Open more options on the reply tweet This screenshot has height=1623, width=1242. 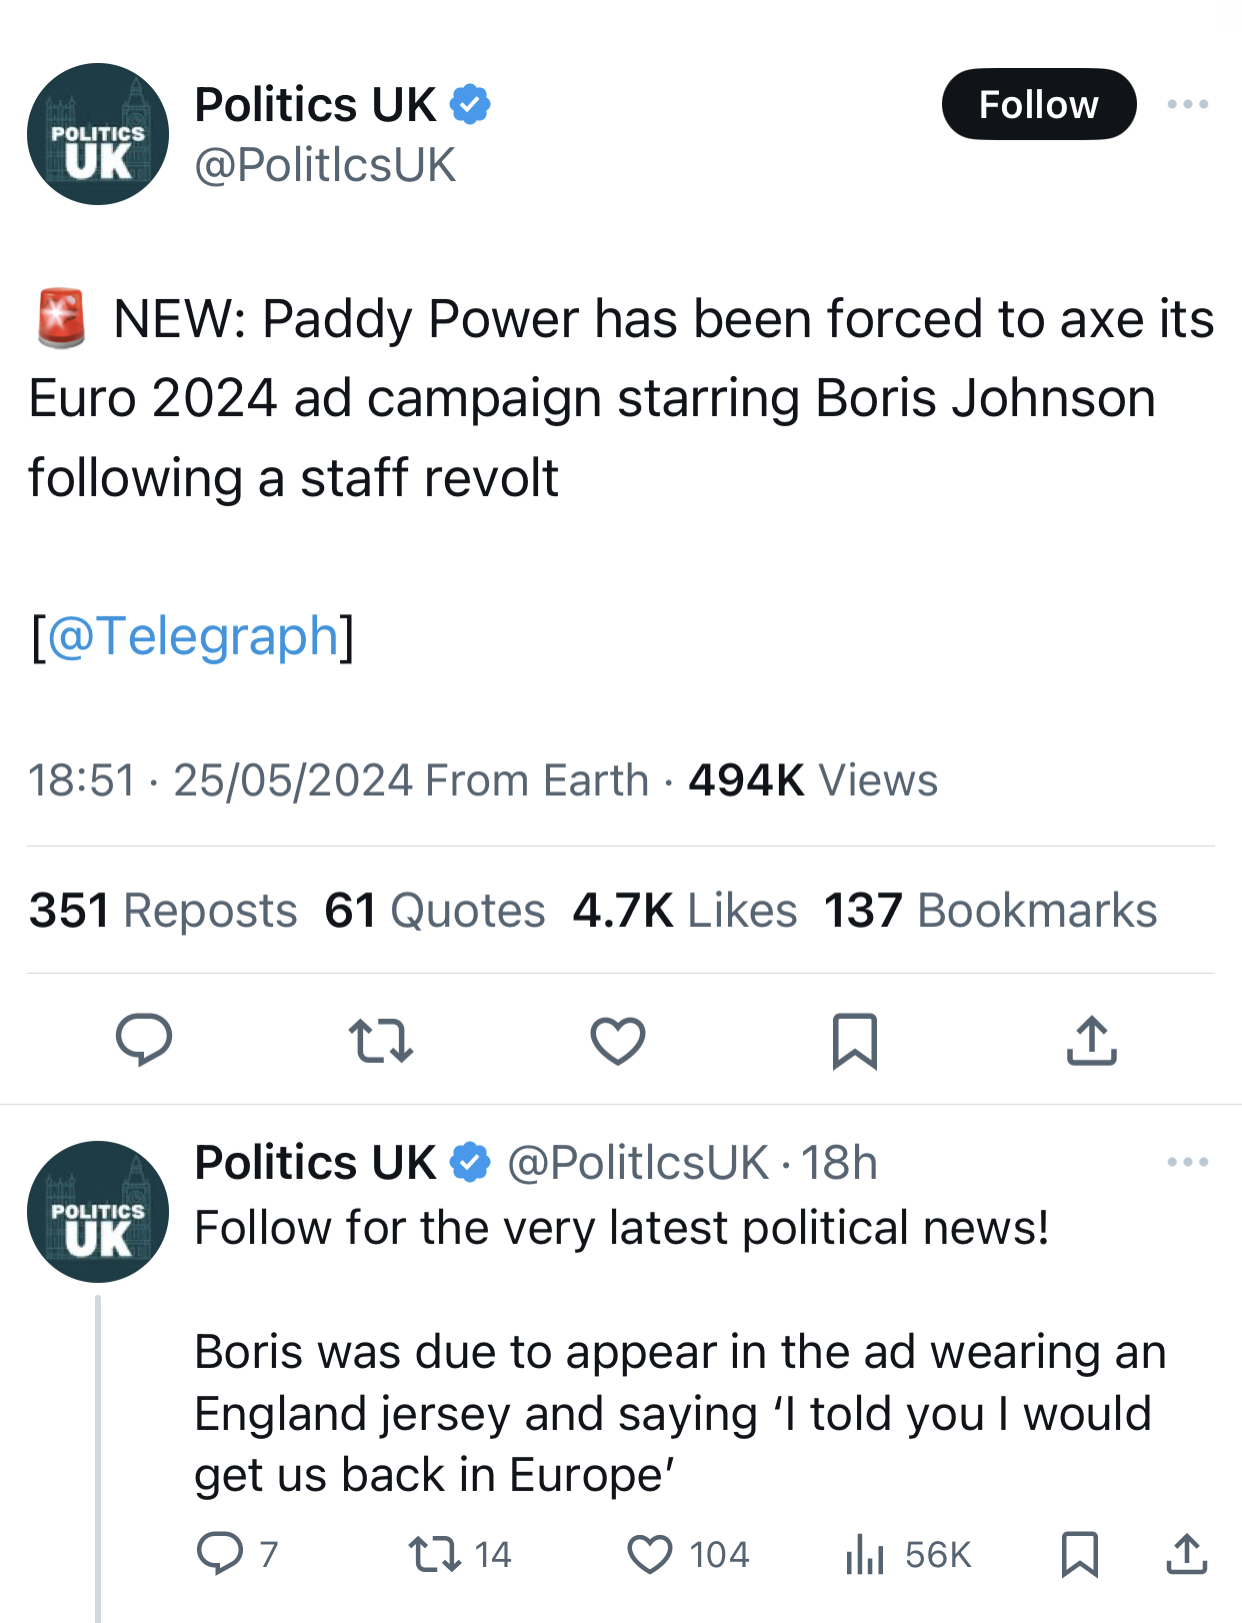(x=1187, y=1162)
